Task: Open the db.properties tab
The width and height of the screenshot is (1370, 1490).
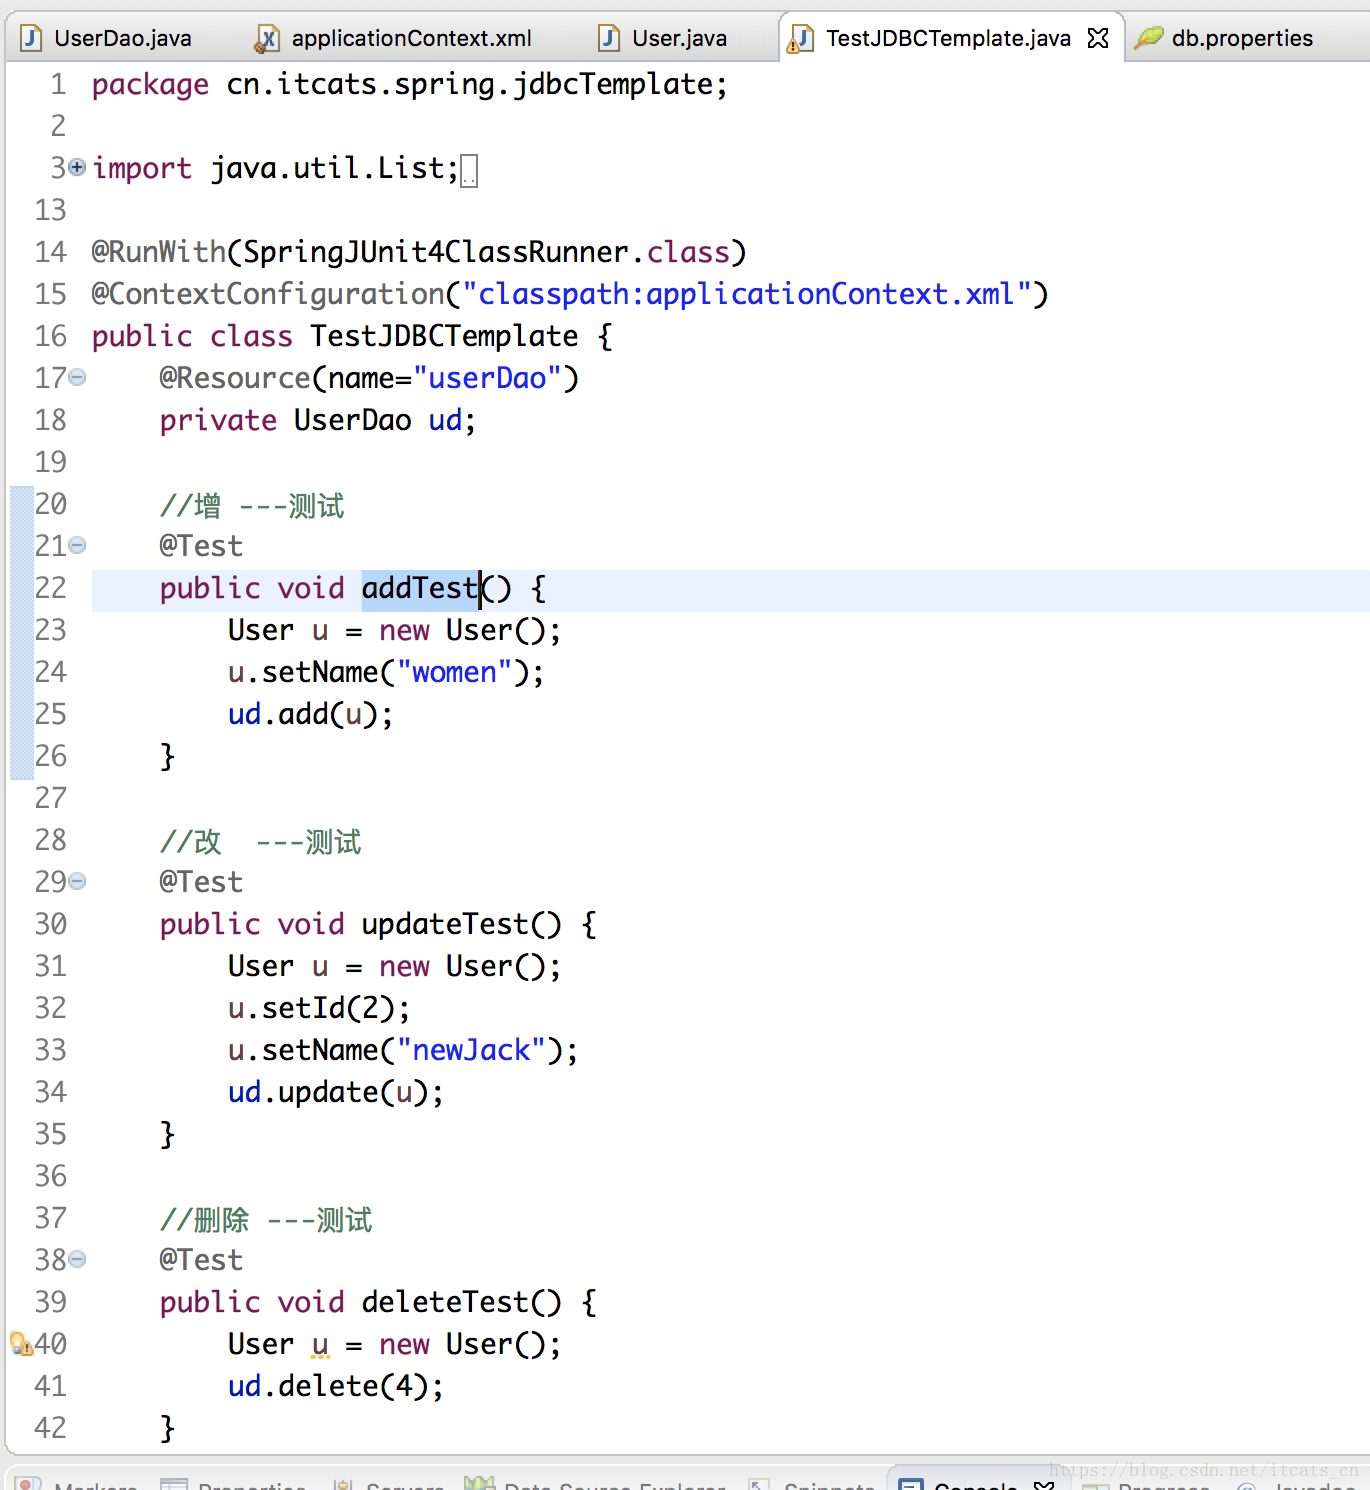Action: tap(1241, 38)
